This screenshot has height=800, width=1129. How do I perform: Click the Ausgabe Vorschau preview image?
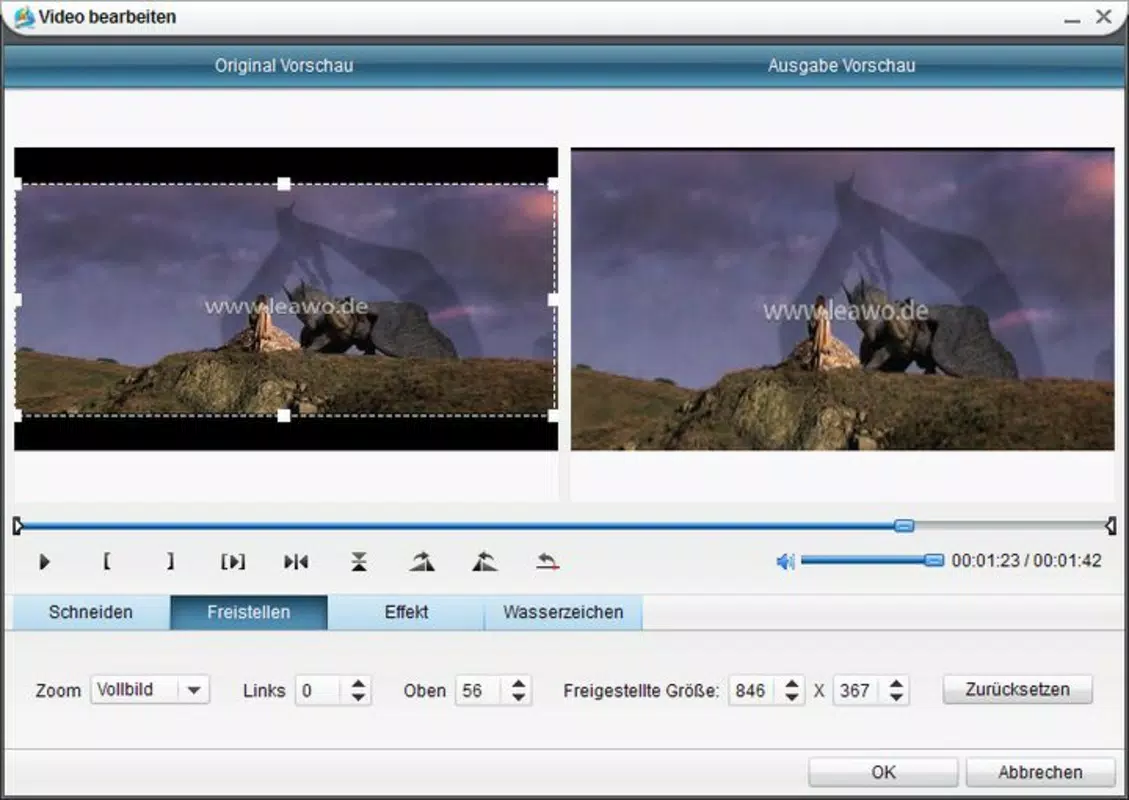coord(842,300)
